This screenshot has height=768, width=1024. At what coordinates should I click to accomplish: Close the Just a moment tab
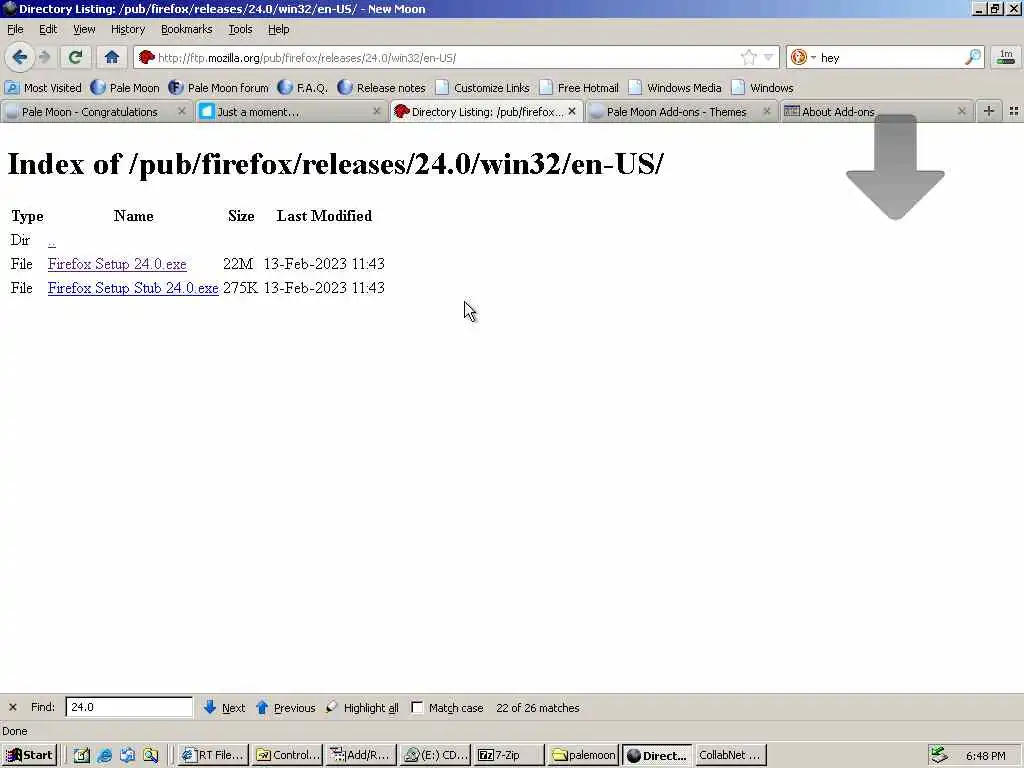click(x=376, y=112)
